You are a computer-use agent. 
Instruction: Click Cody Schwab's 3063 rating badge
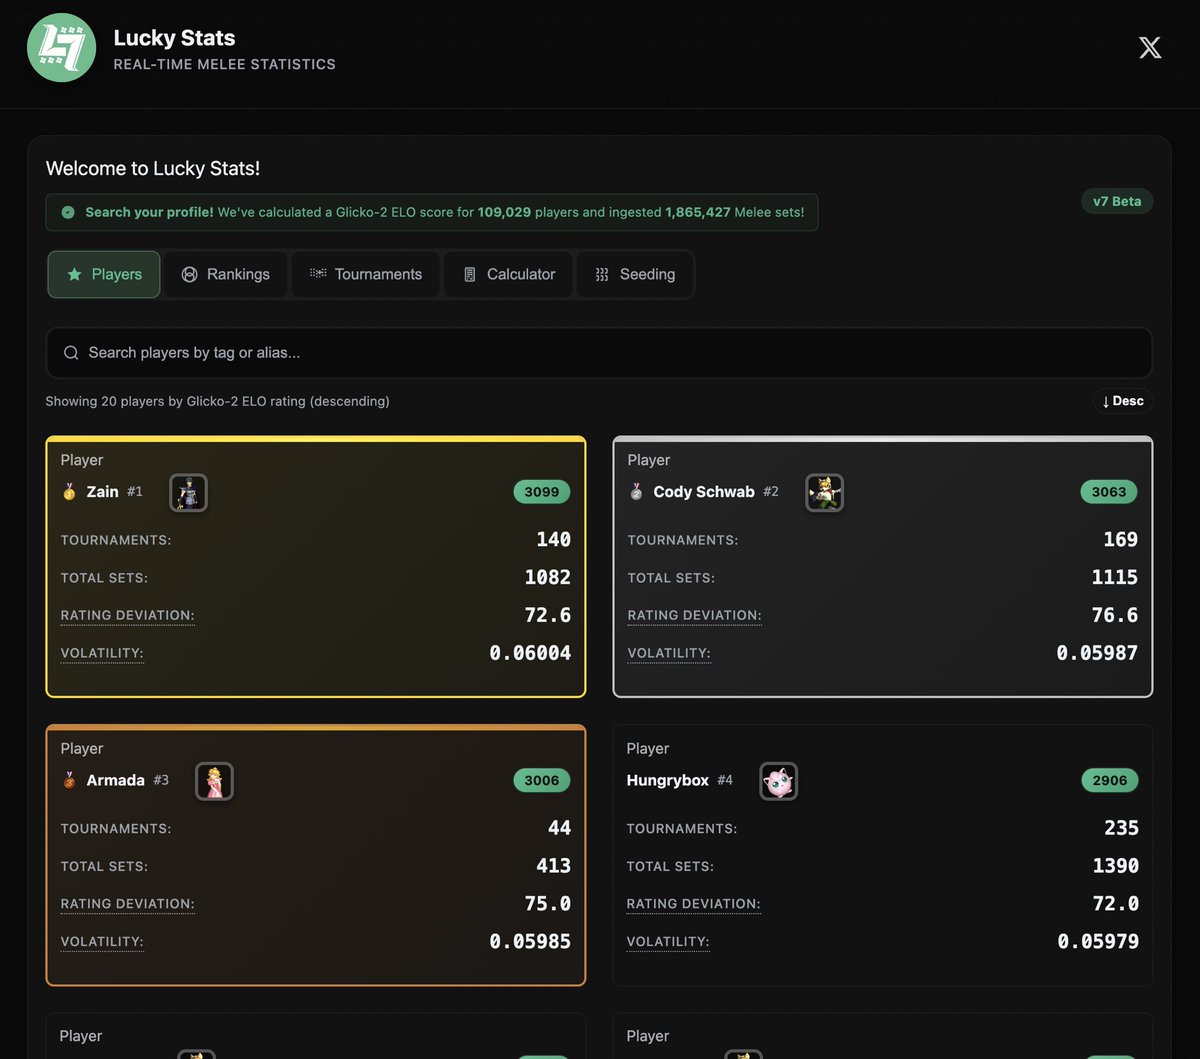[x=1109, y=492]
